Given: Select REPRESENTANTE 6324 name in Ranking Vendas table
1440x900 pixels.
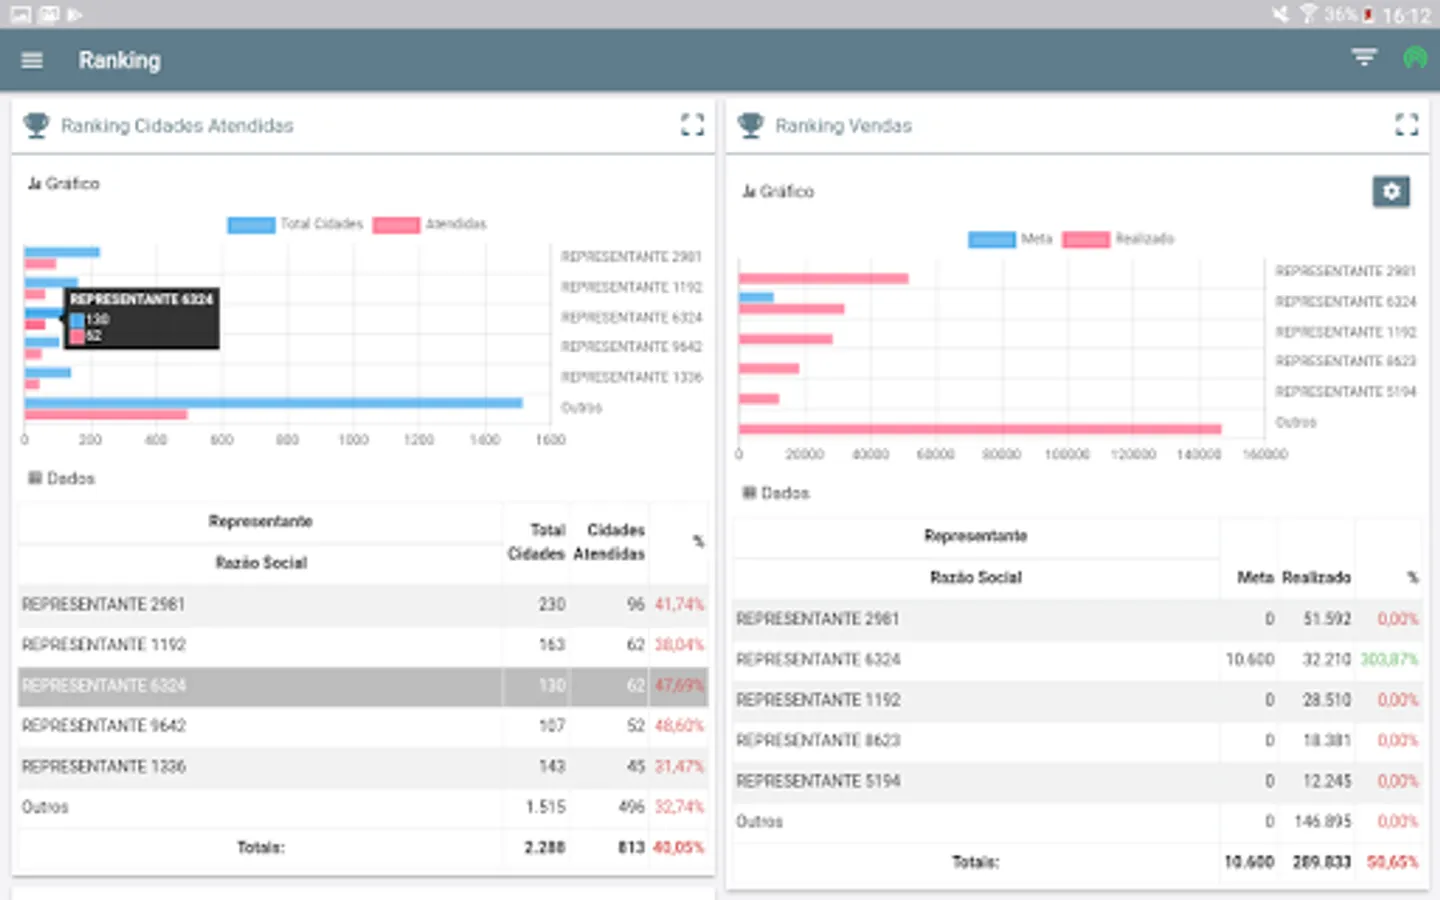Looking at the screenshot, I should 818,660.
